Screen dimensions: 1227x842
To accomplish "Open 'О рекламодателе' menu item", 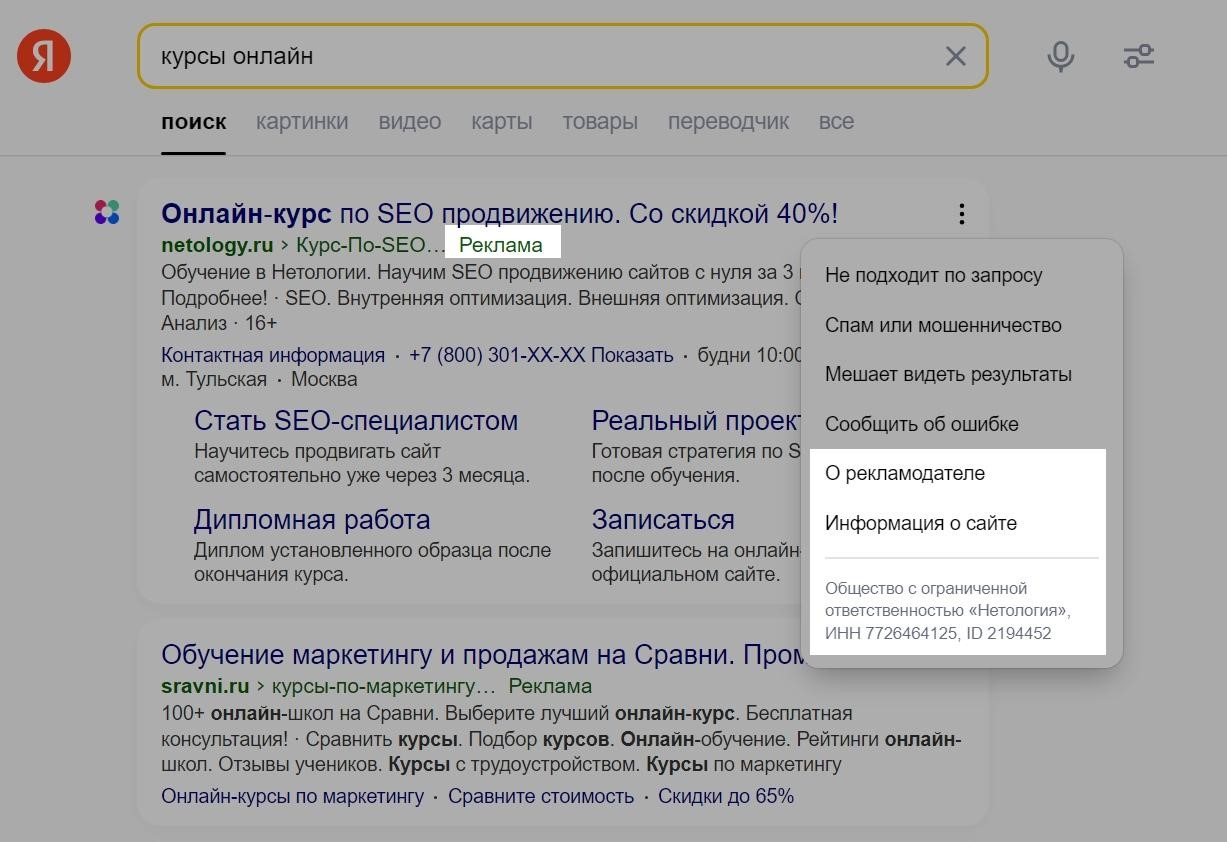I will (905, 473).
